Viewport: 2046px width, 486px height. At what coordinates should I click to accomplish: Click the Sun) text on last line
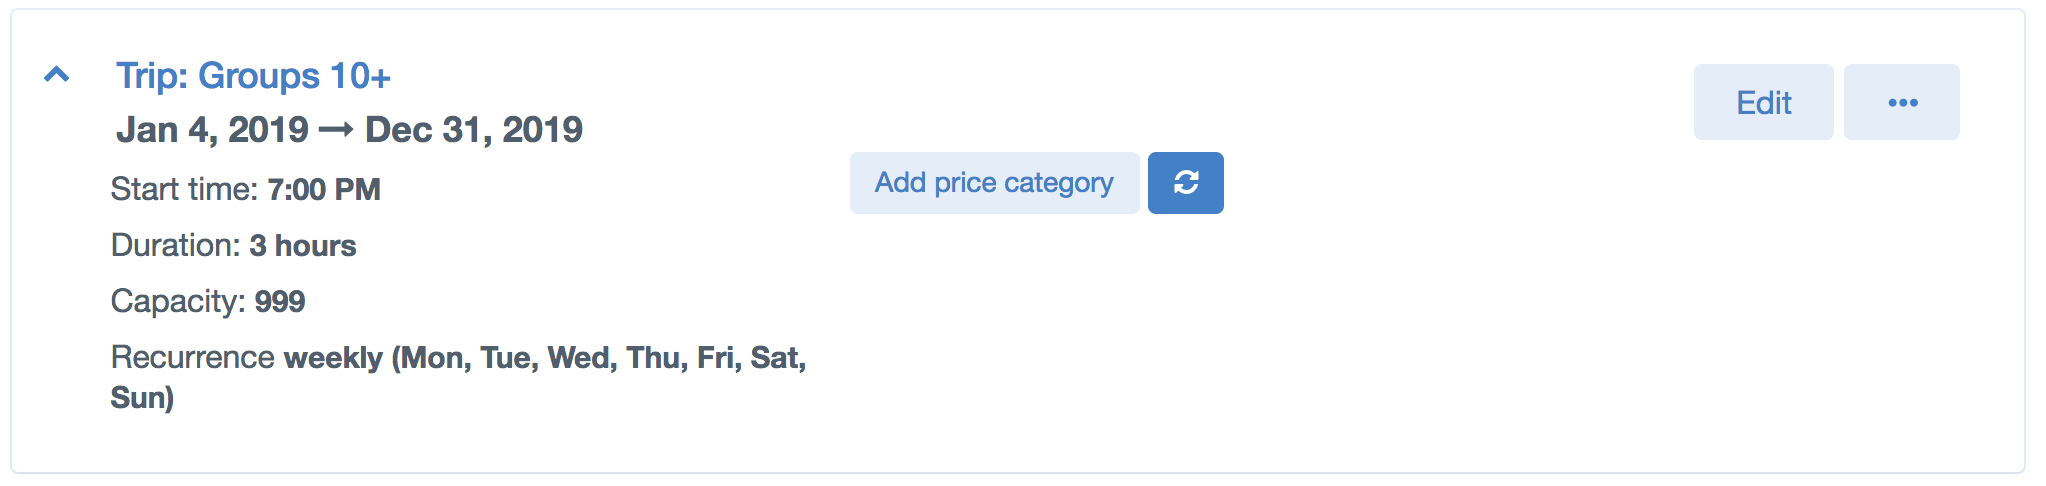coord(142,398)
